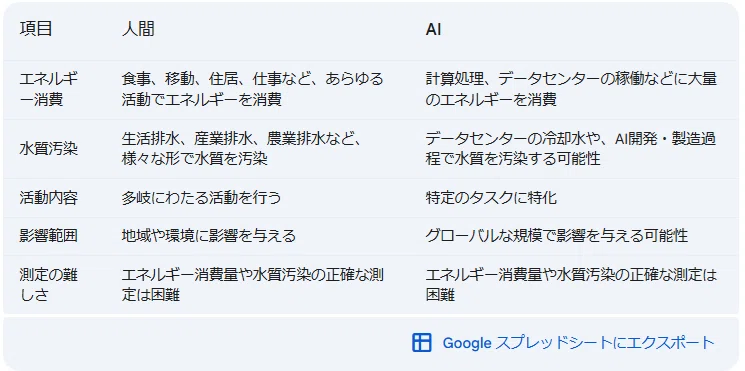Click cell mentioning 生活排水、産業排水

click(x=242, y=149)
